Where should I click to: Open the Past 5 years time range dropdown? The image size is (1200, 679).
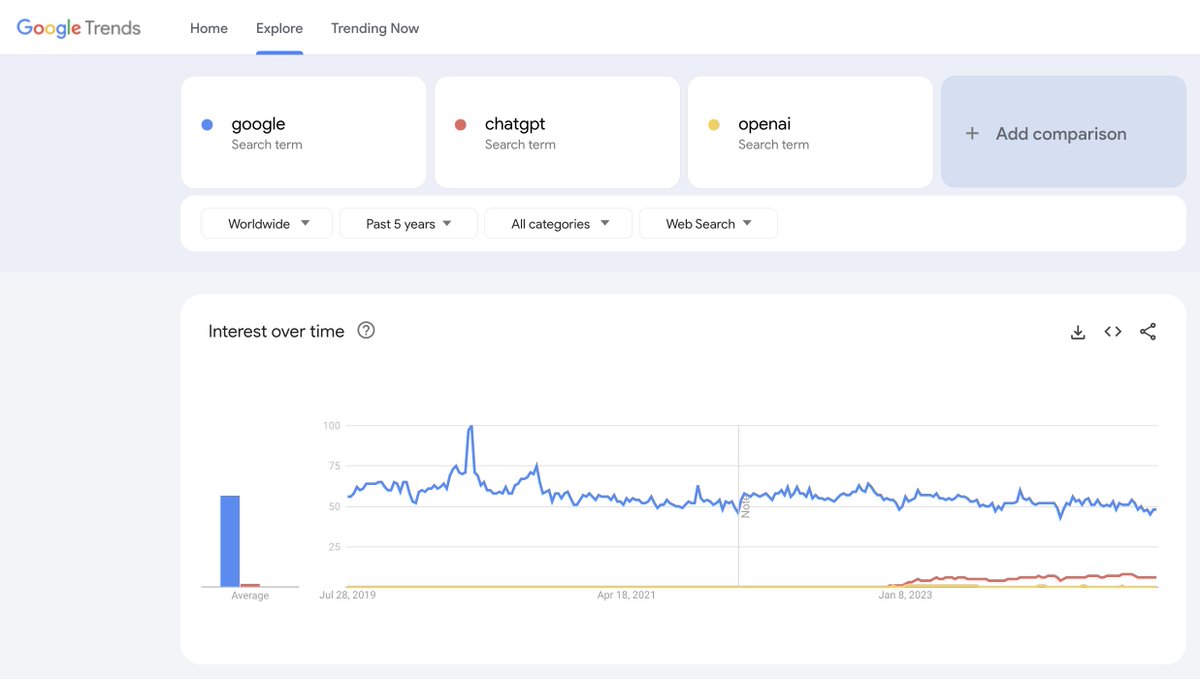pos(408,223)
